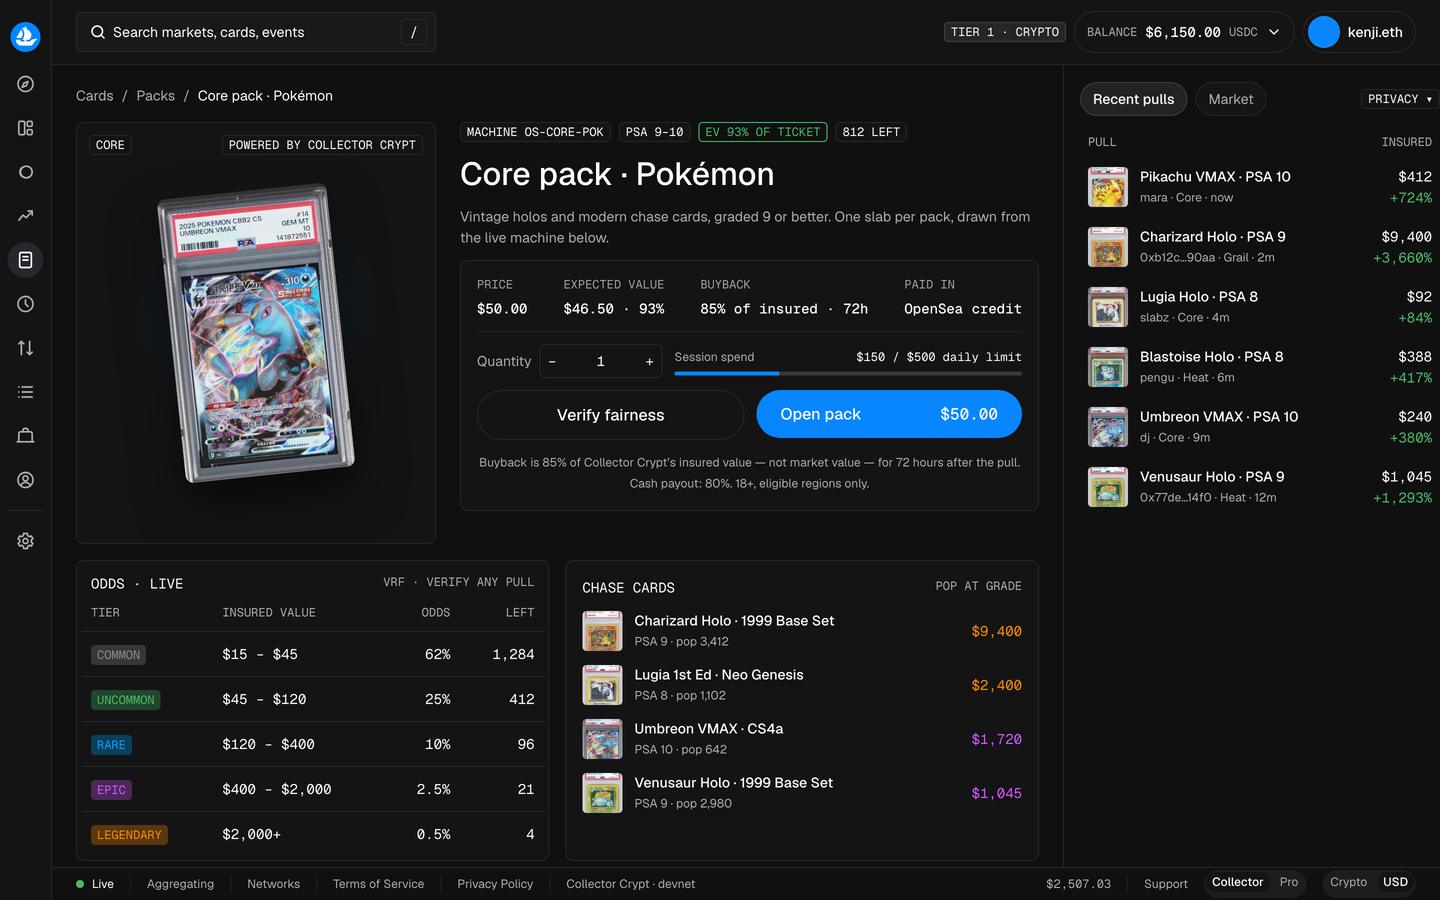The height and width of the screenshot is (900, 1440).
Task: Select USD currency display
Action: (1395, 882)
